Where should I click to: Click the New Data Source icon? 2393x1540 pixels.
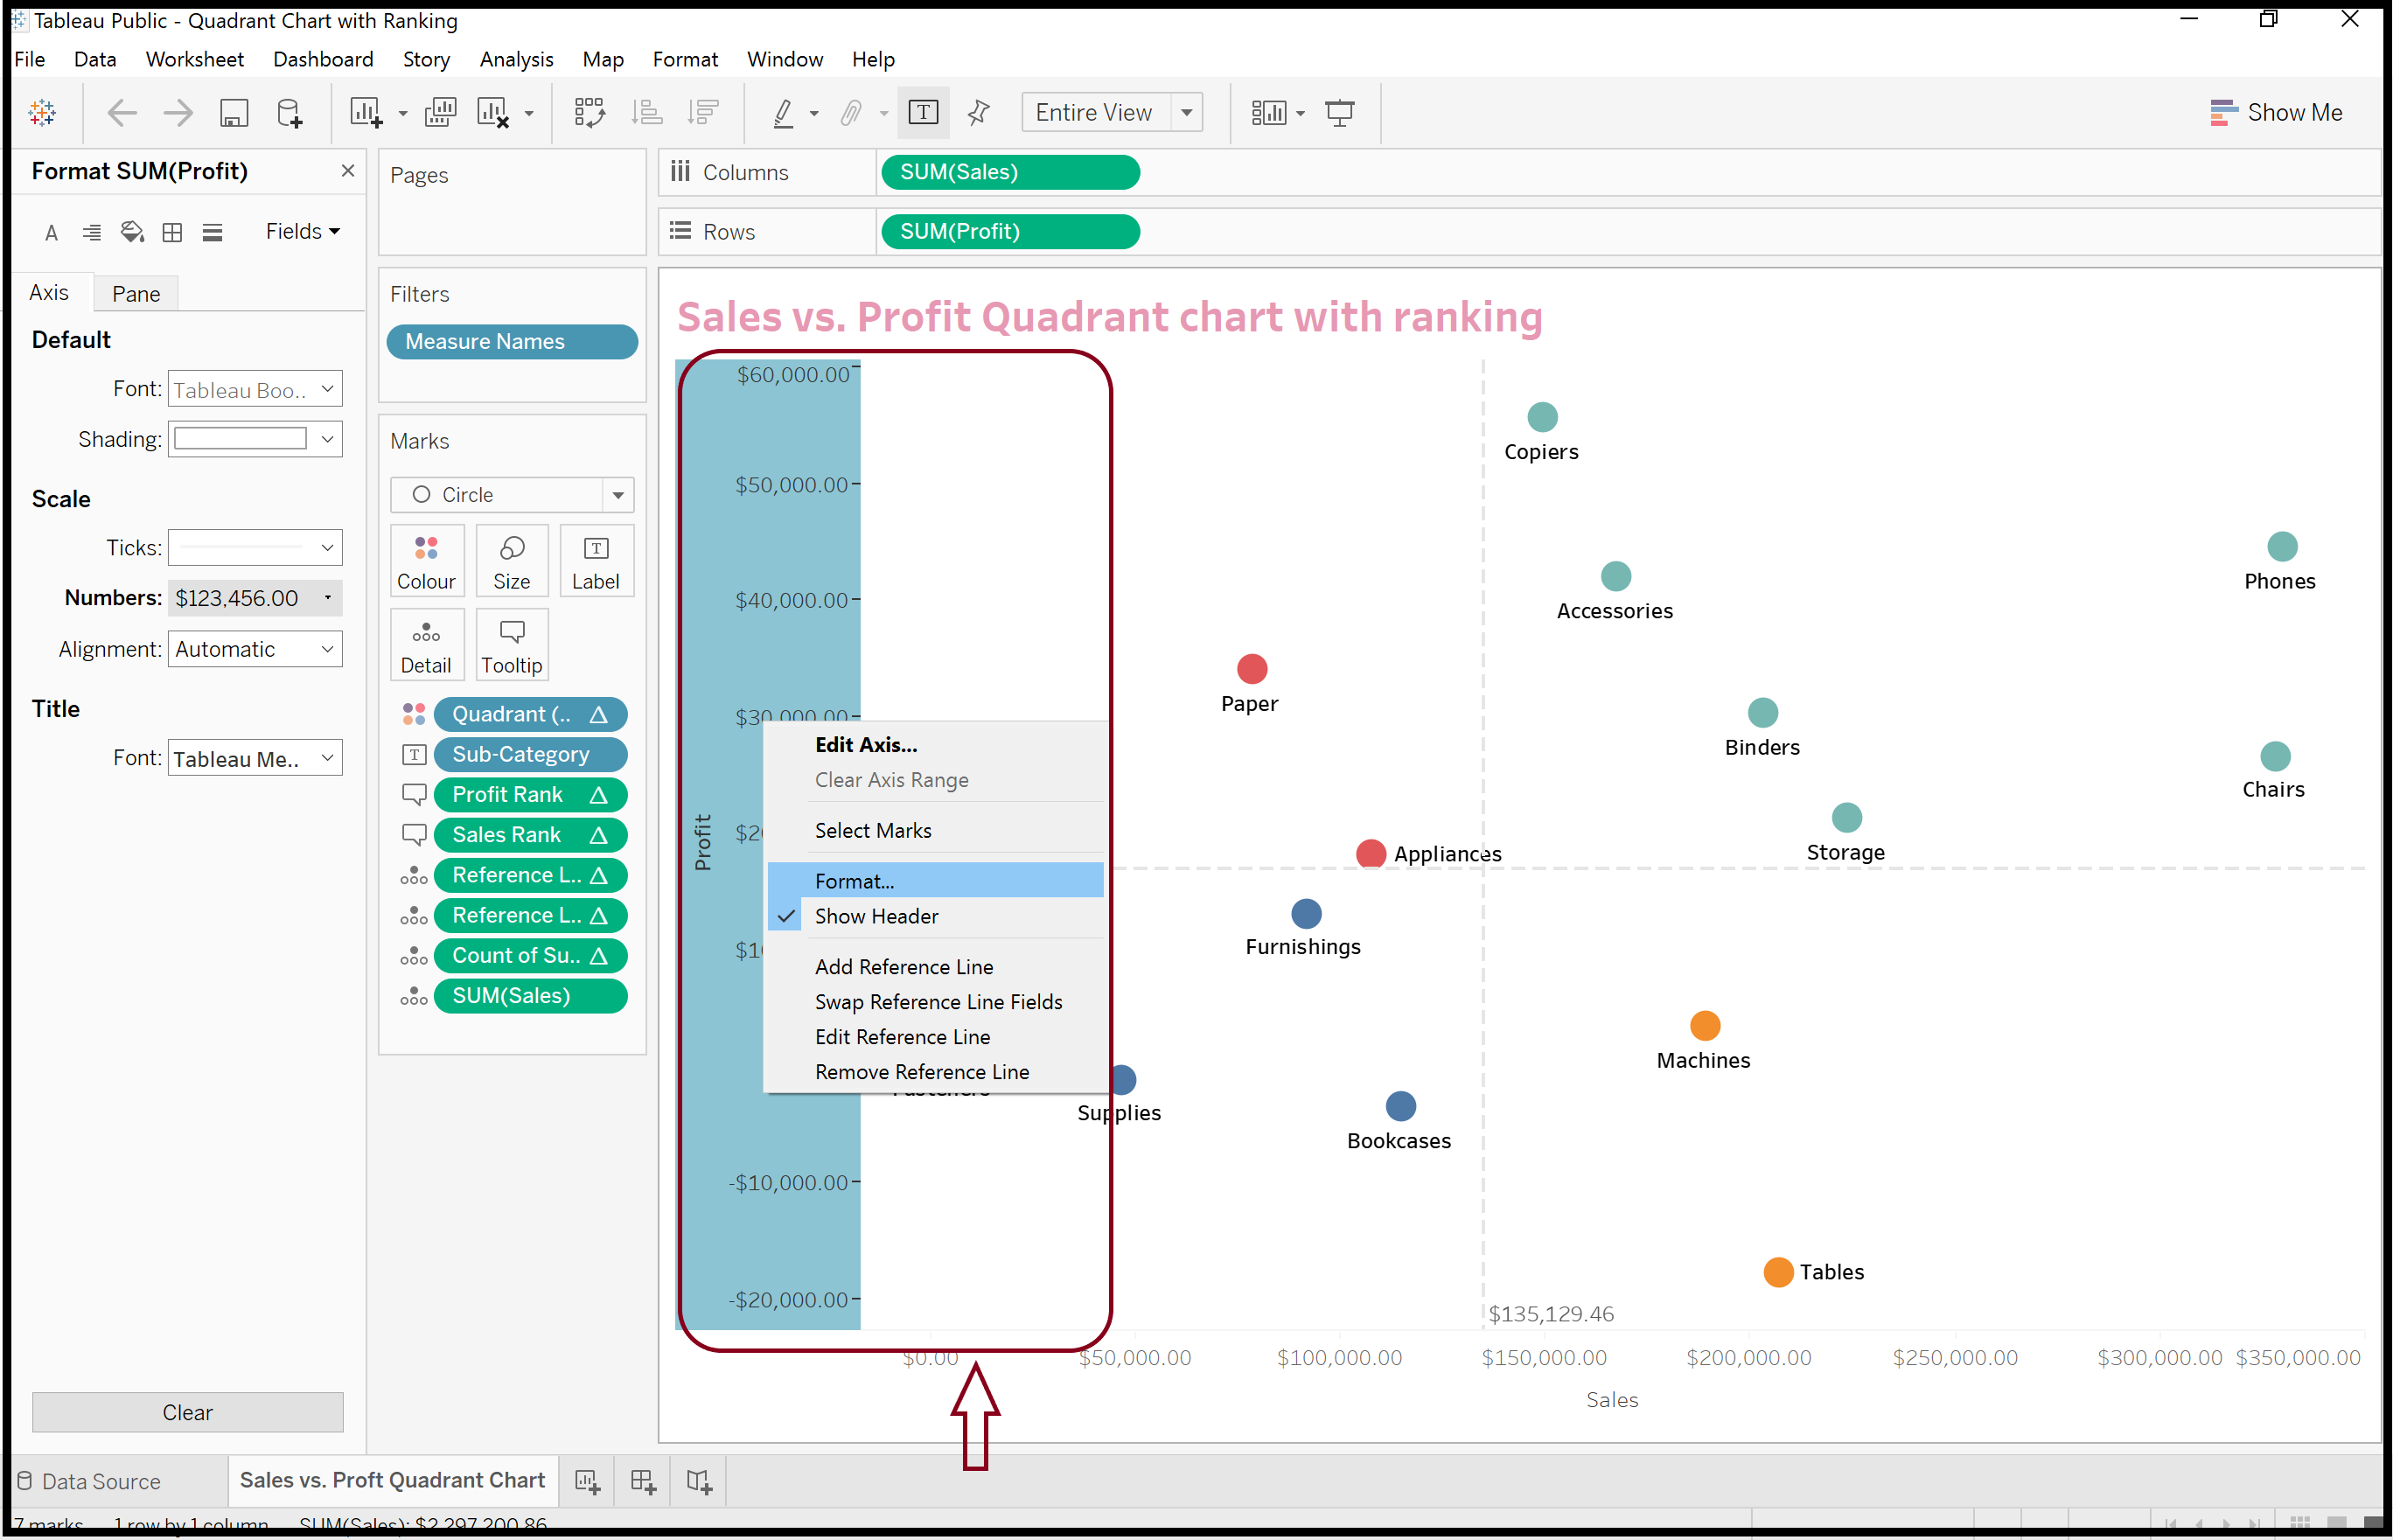coord(289,112)
